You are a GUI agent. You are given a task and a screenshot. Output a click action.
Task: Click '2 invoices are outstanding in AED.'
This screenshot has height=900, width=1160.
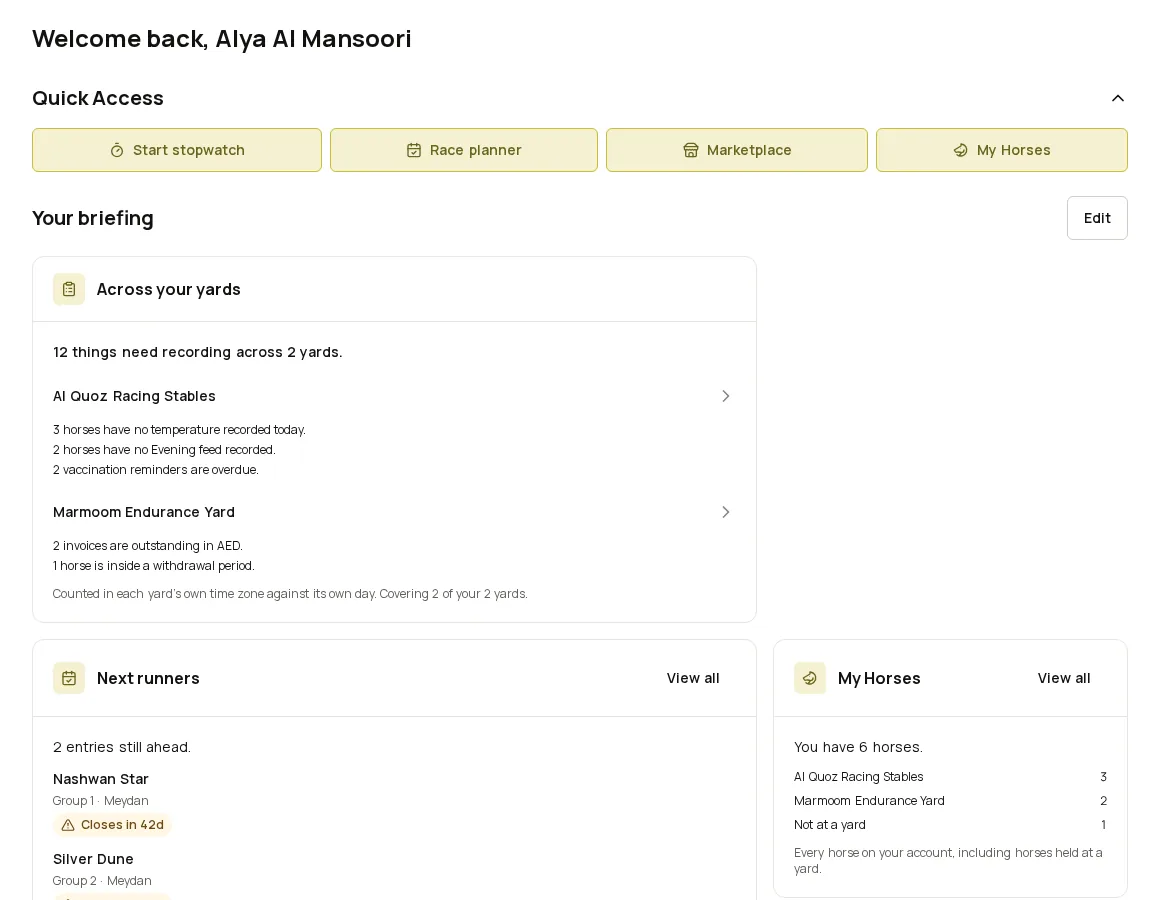point(148,546)
